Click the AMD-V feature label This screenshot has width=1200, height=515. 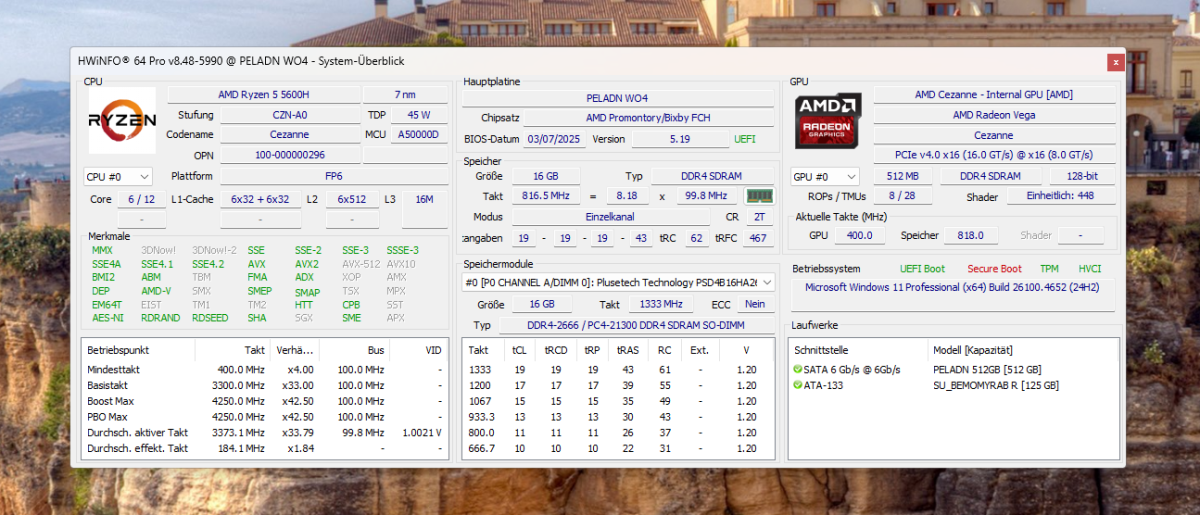pos(156,291)
